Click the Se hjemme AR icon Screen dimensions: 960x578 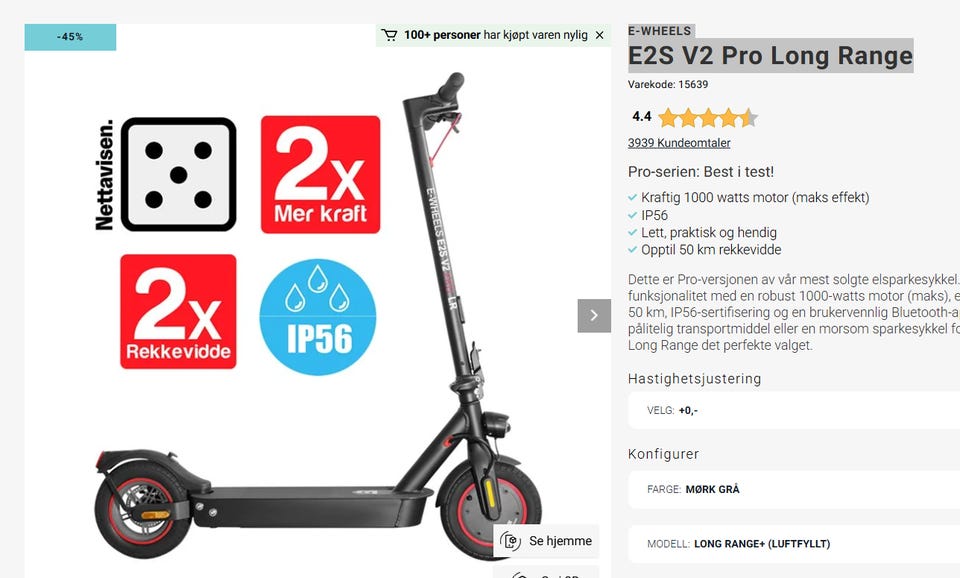[511, 541]
